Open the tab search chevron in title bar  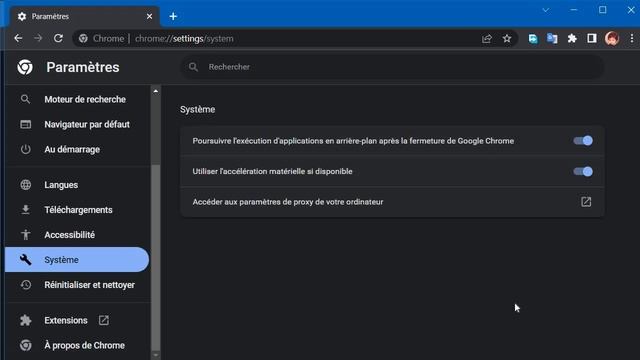pyautogui.click(x=545, y=10)
